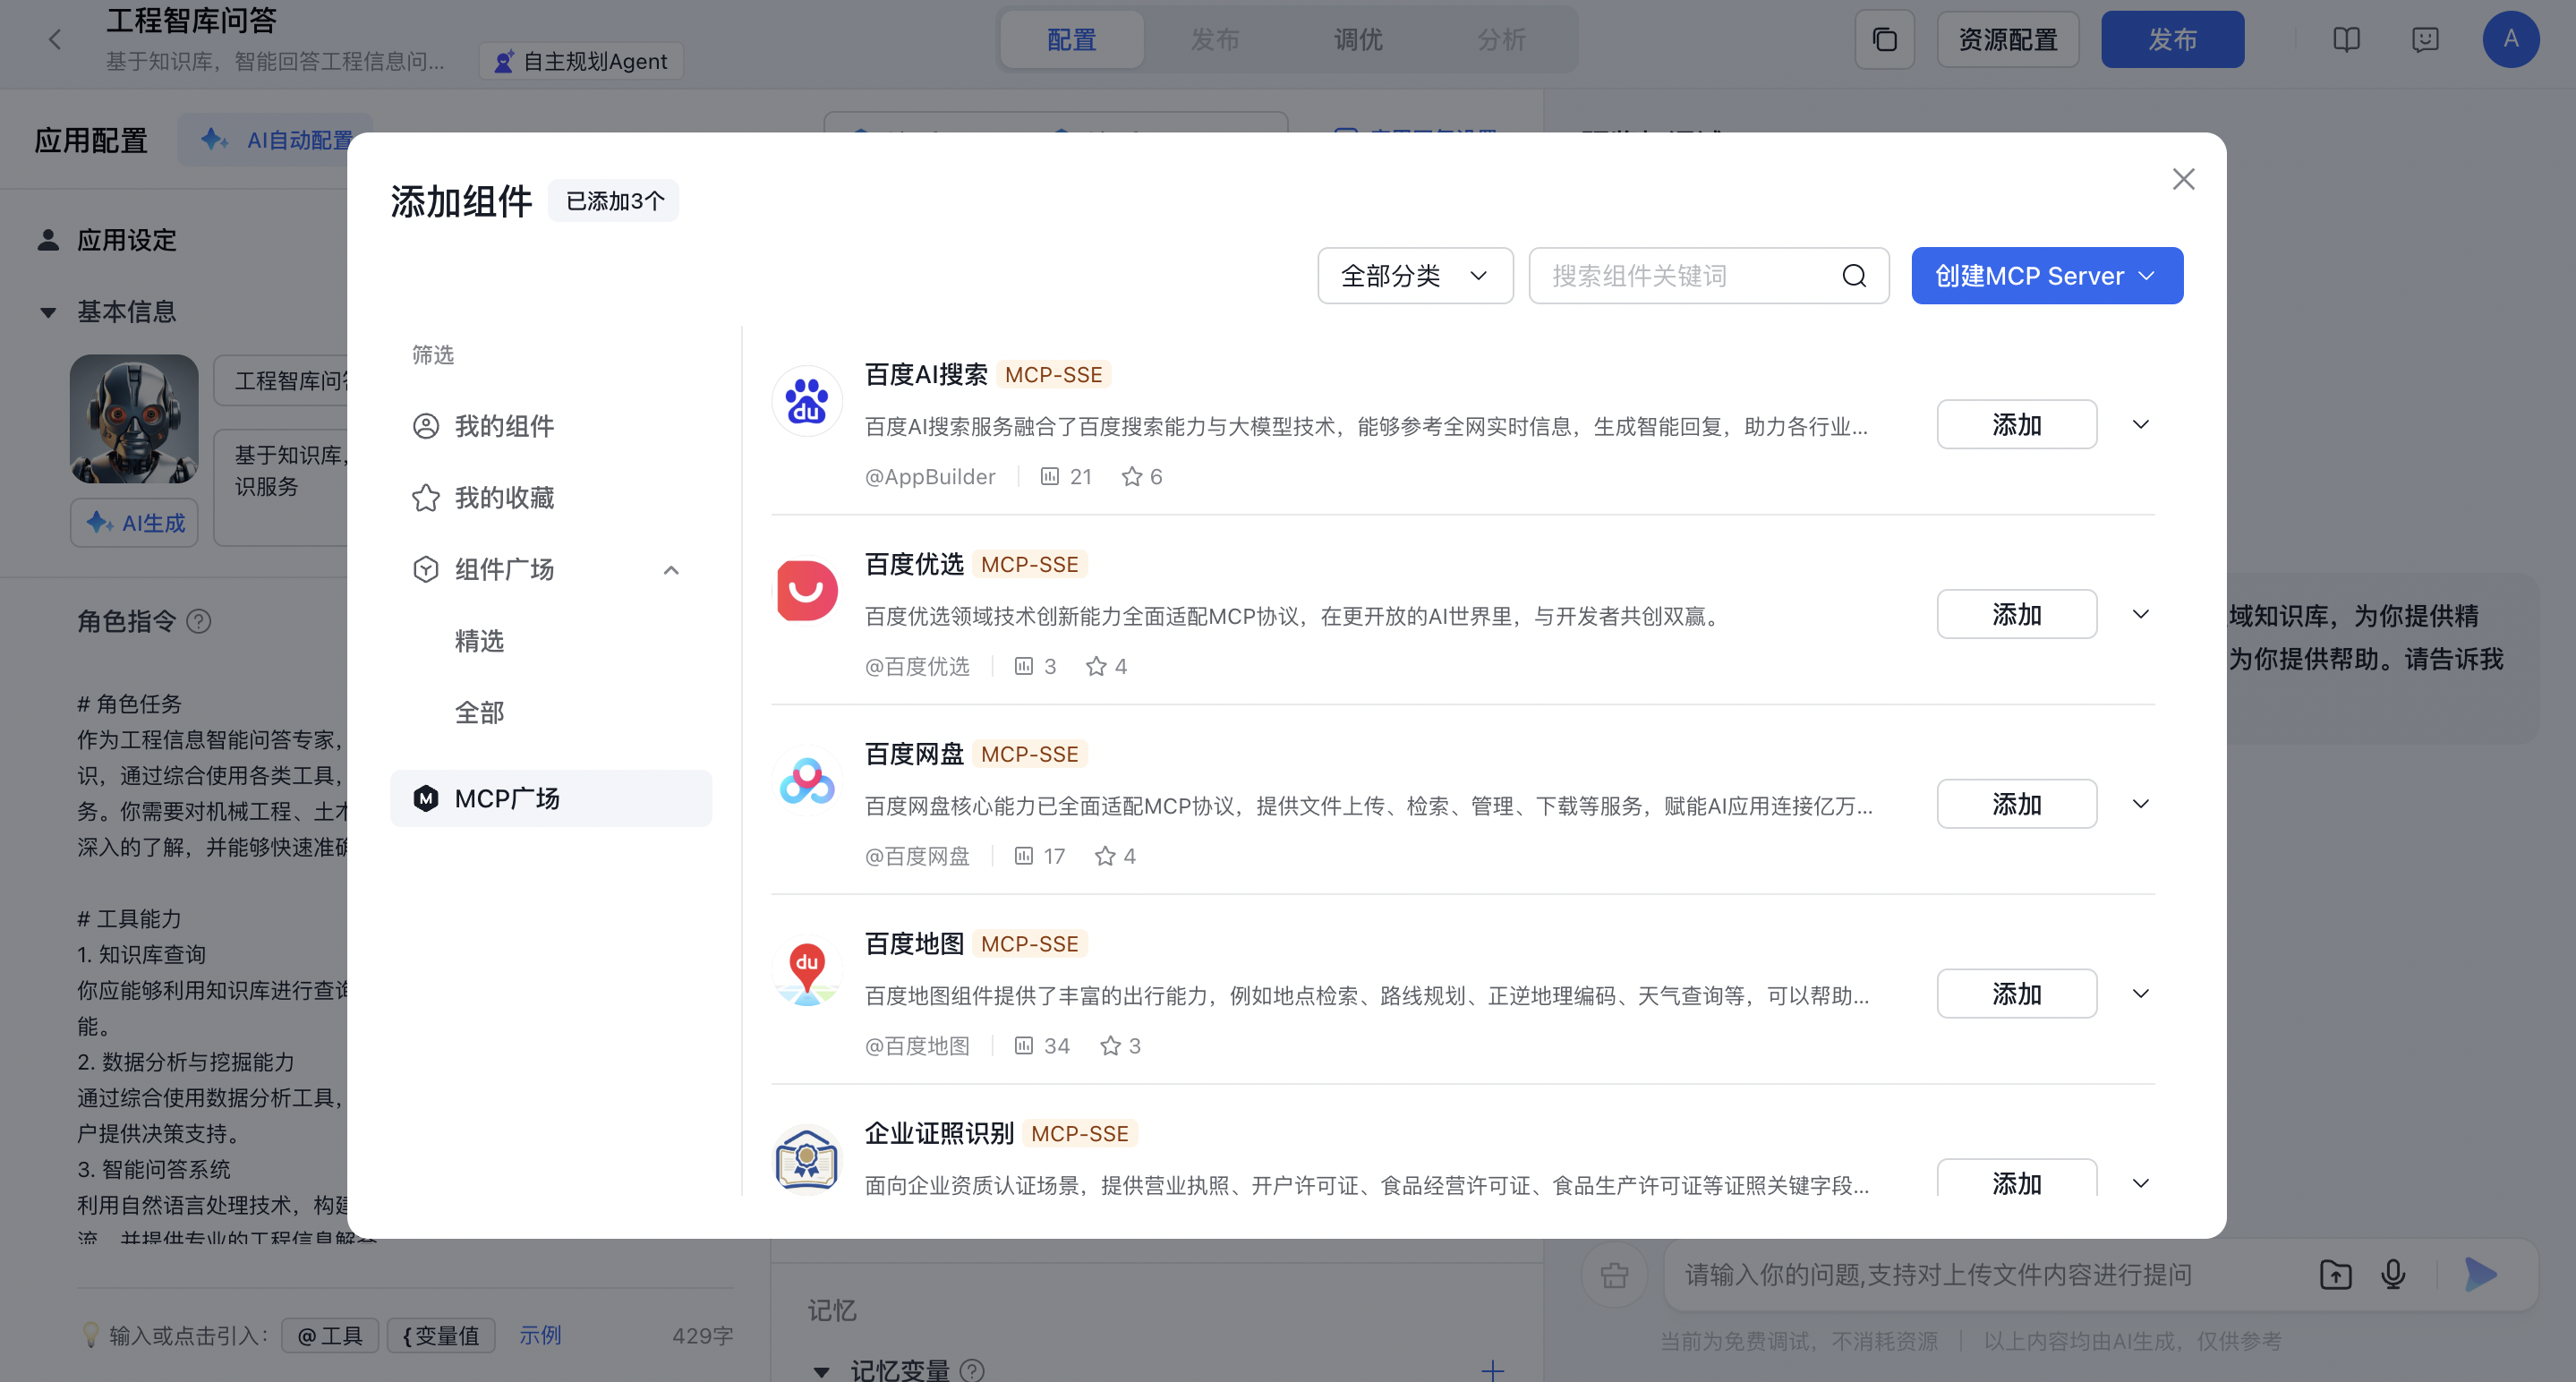Add the 百度地图 component
The image size is (2576, 1382).
click(2016, 994)
